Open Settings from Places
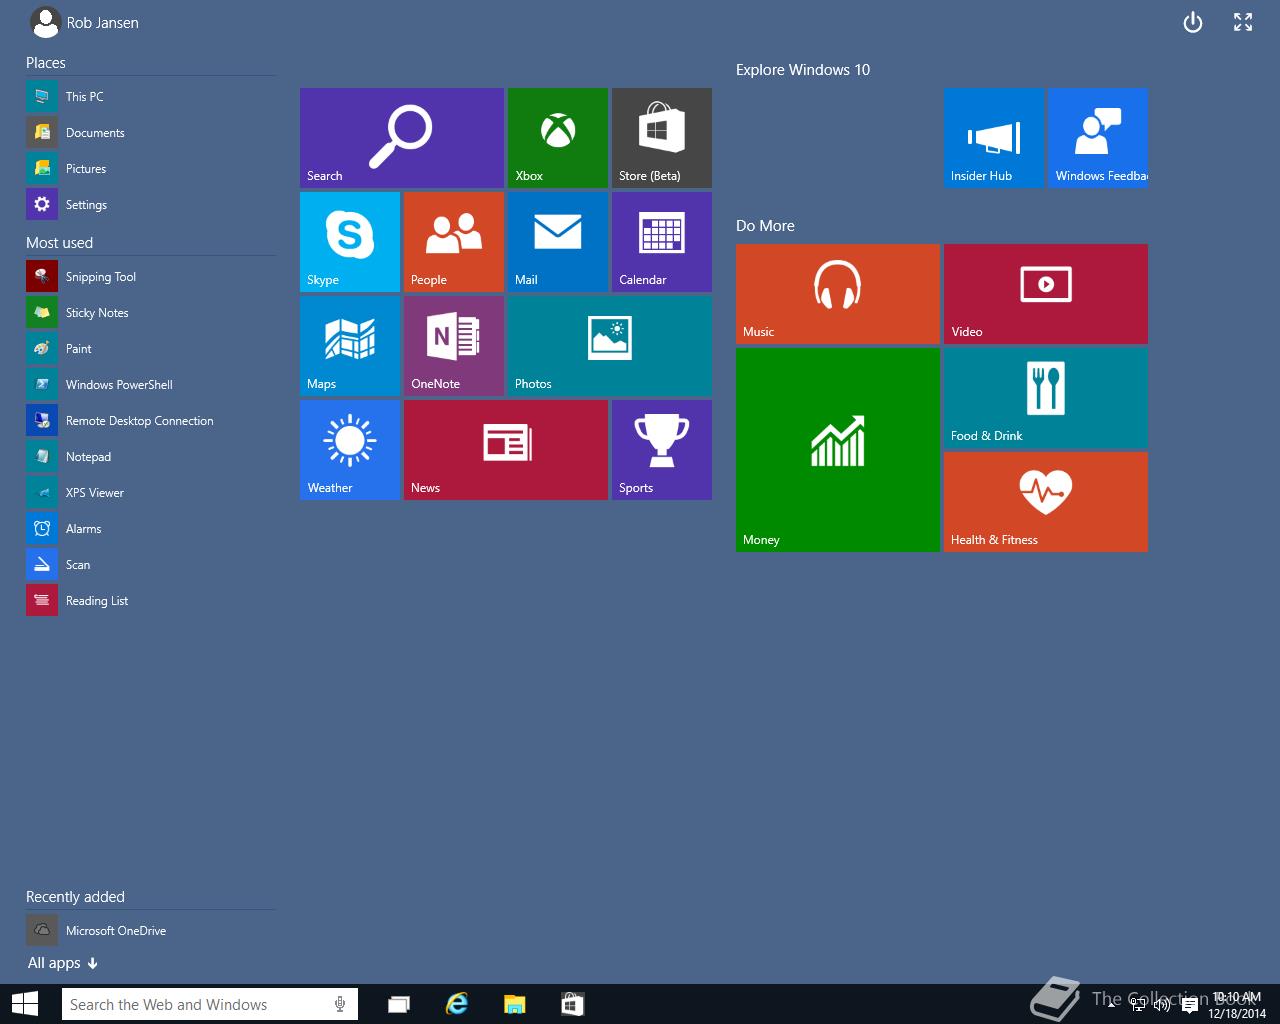 tap(151, 205)
